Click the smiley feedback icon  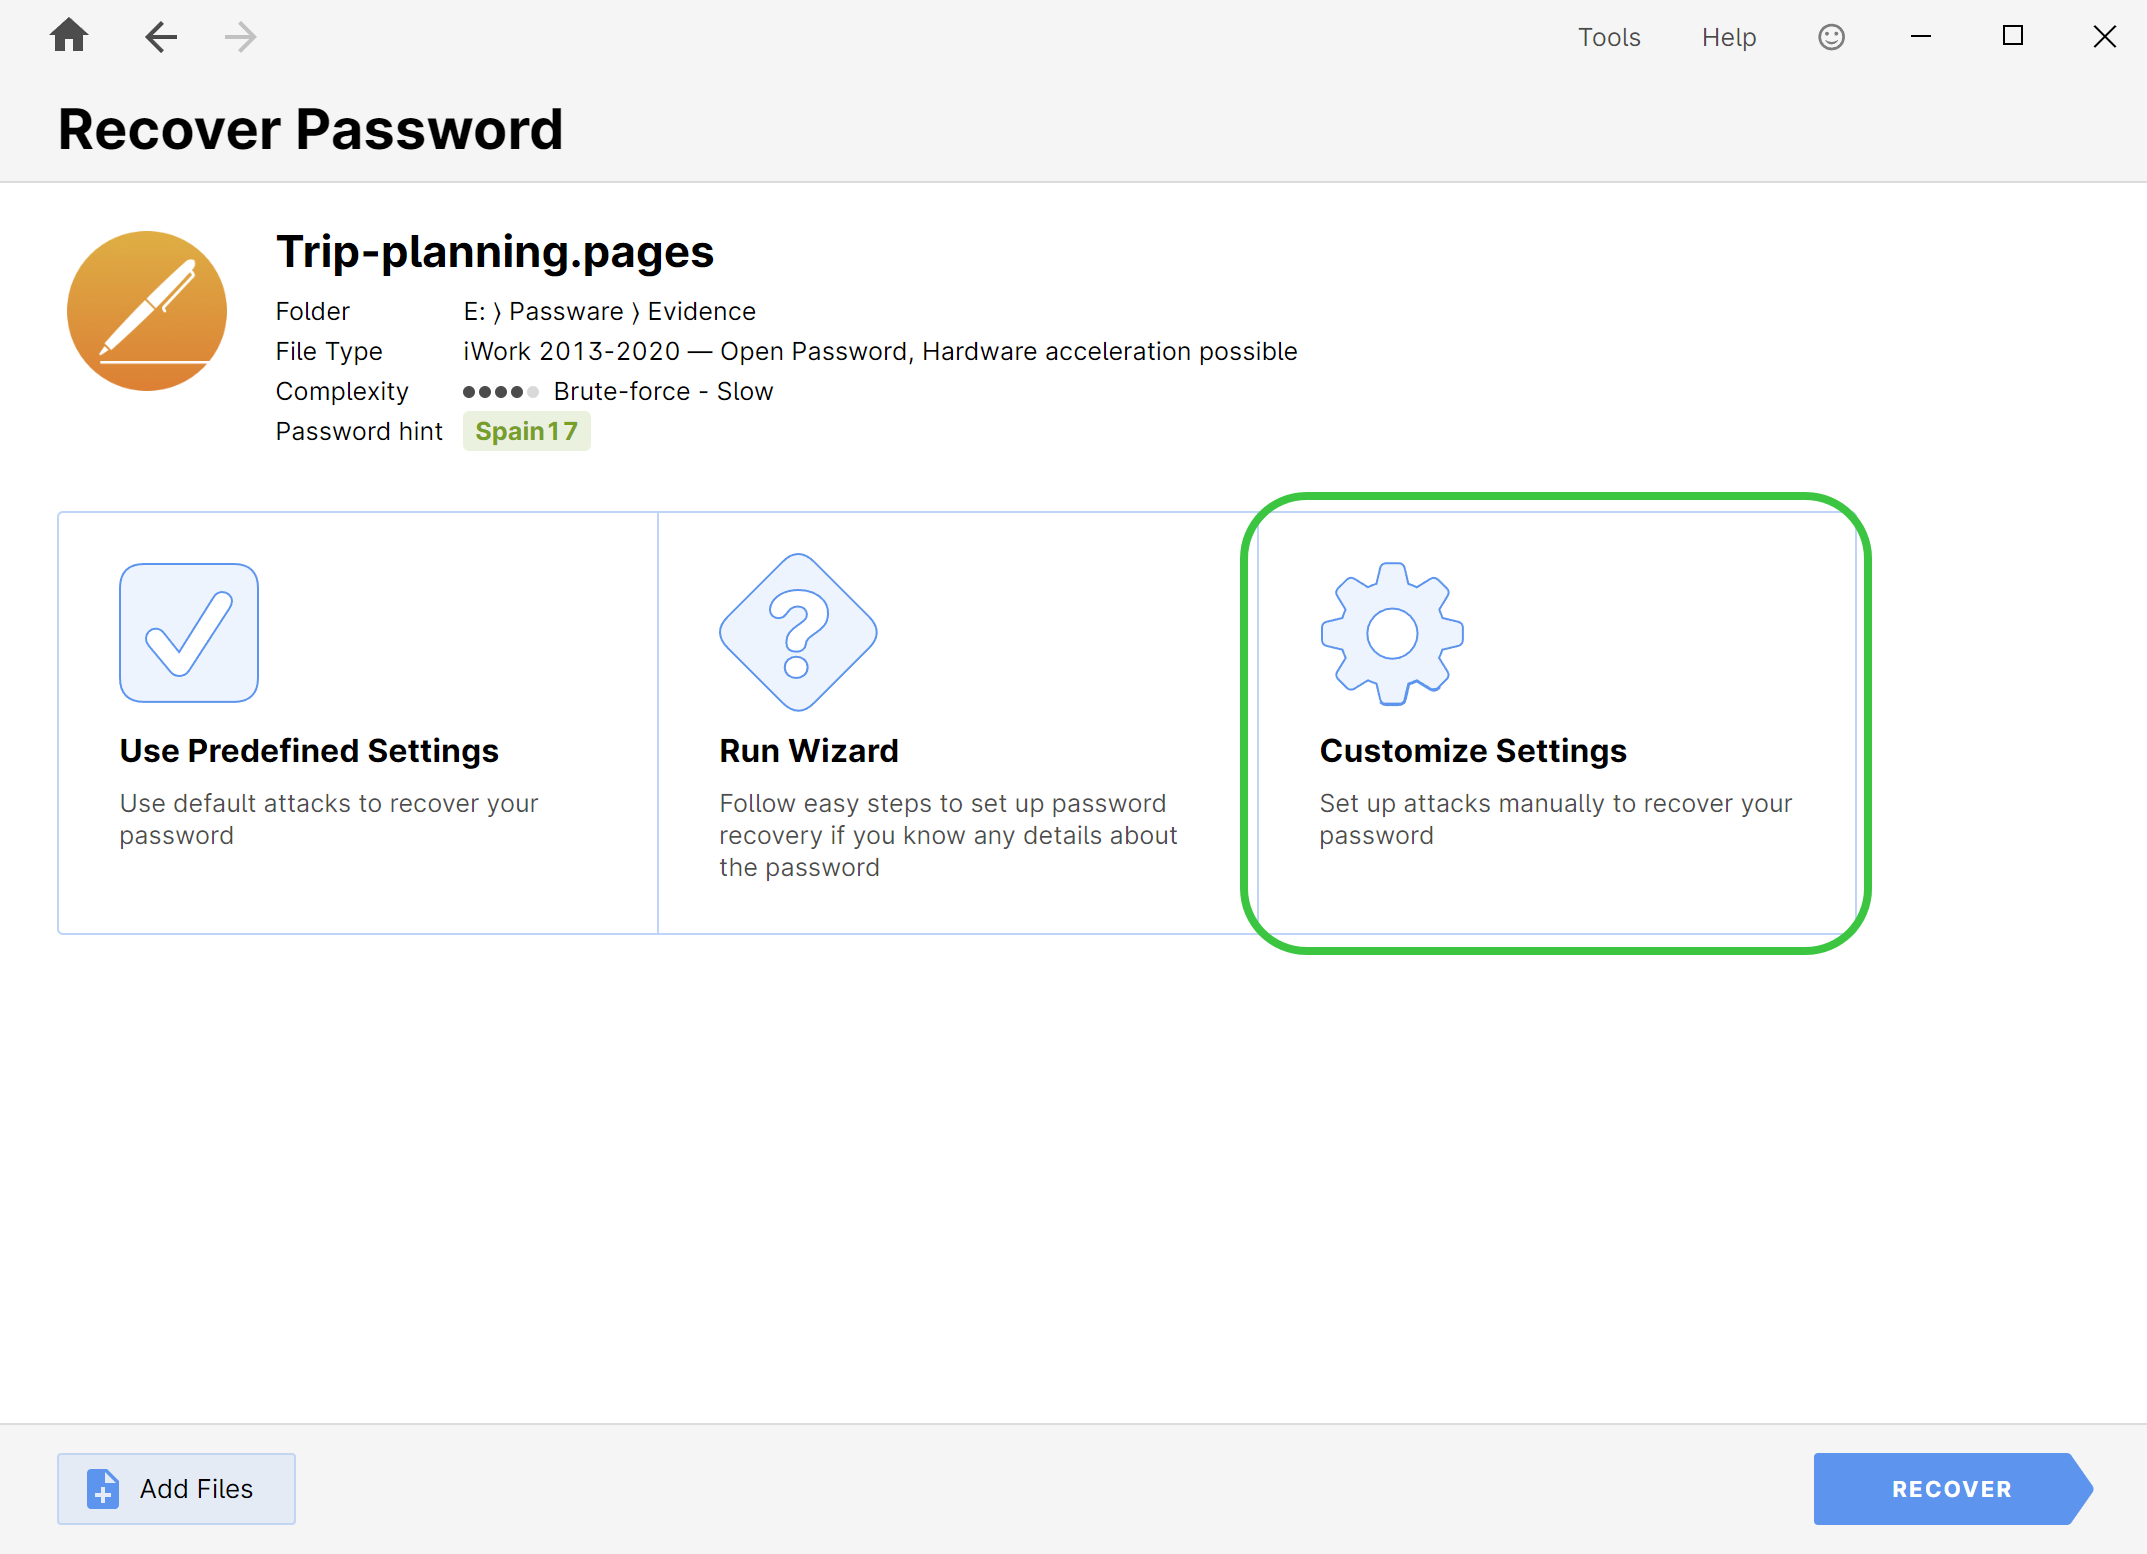click(x=1831, y=37)
